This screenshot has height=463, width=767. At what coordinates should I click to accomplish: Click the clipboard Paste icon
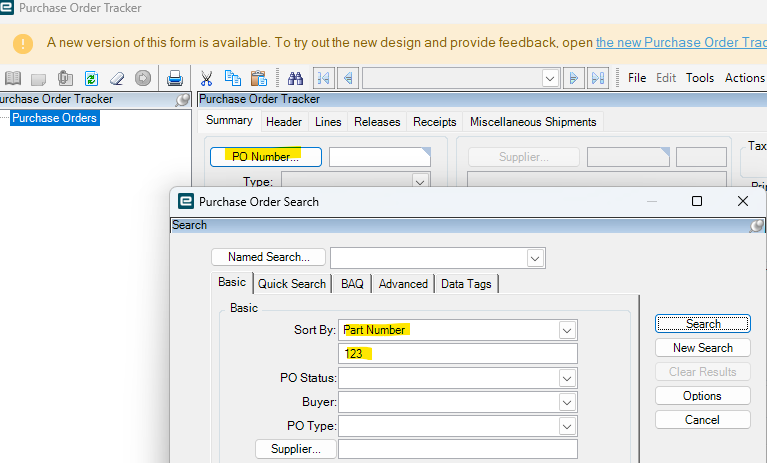coord(259,78)
